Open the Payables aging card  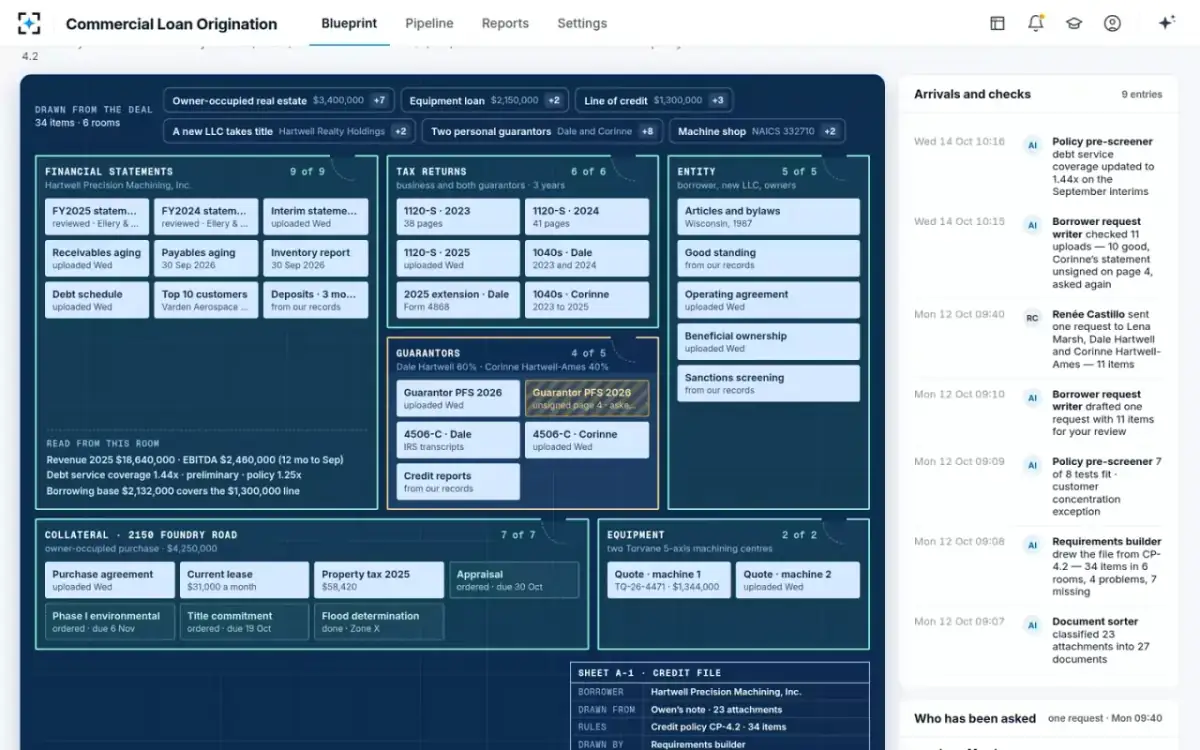tap(206, 259)
